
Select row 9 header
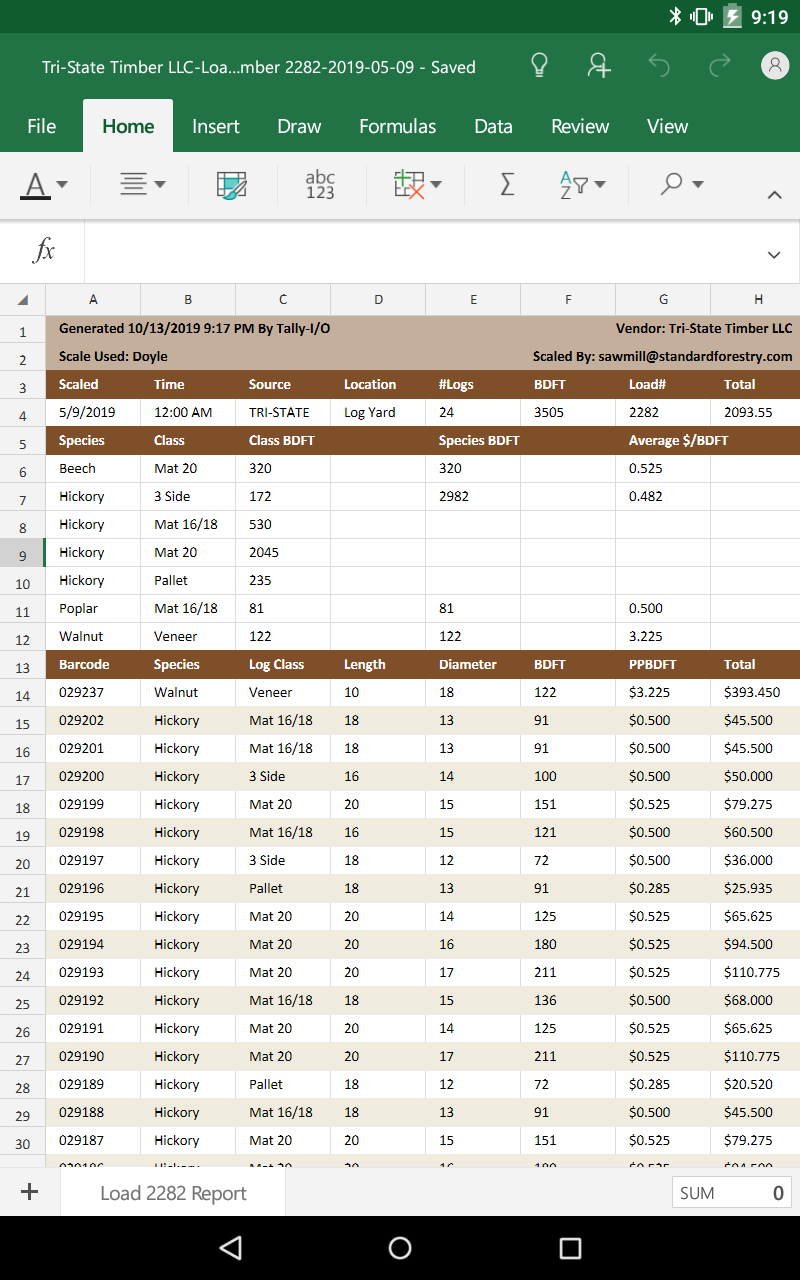[23, 554]
